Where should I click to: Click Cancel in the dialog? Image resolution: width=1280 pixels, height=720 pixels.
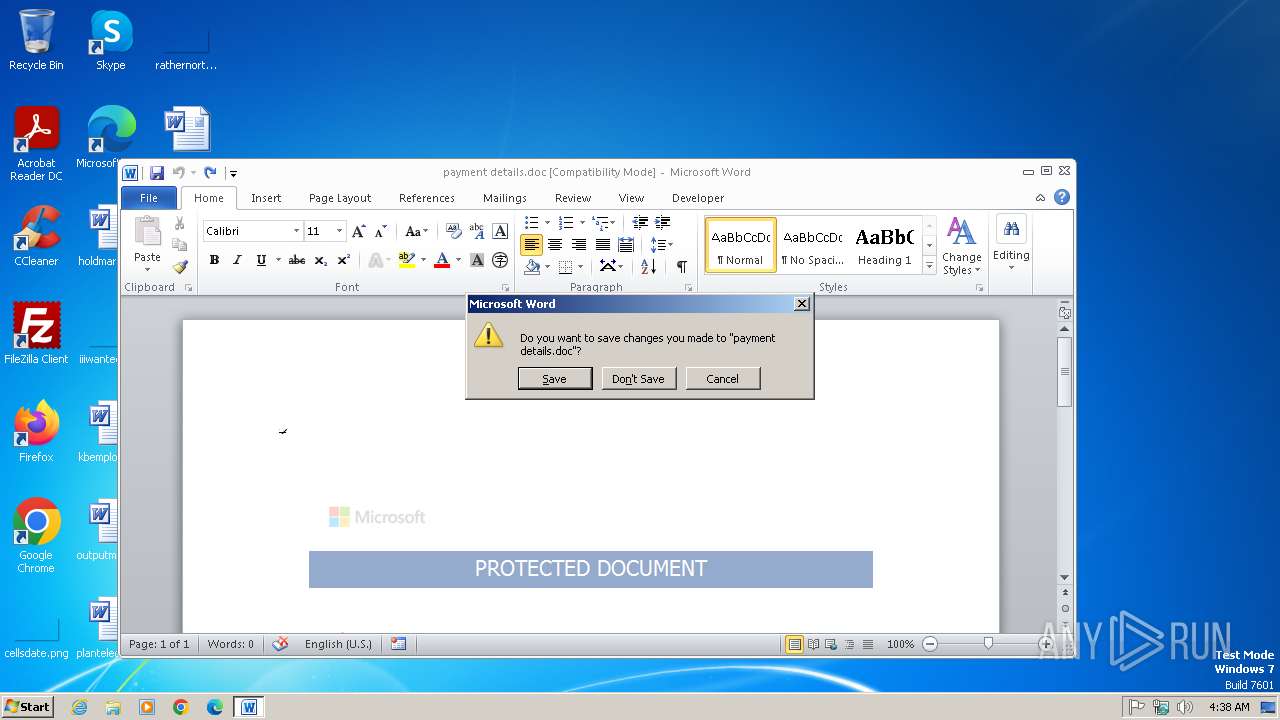(x=723, y=379)
